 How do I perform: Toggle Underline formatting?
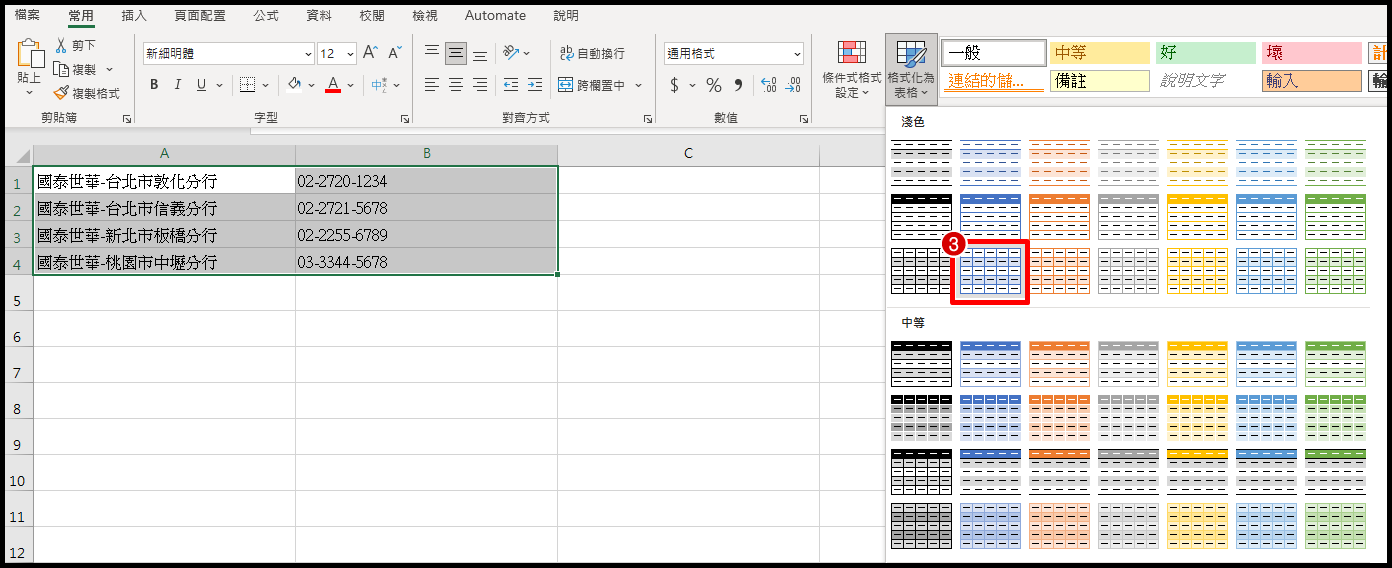[x=201, y=85]
